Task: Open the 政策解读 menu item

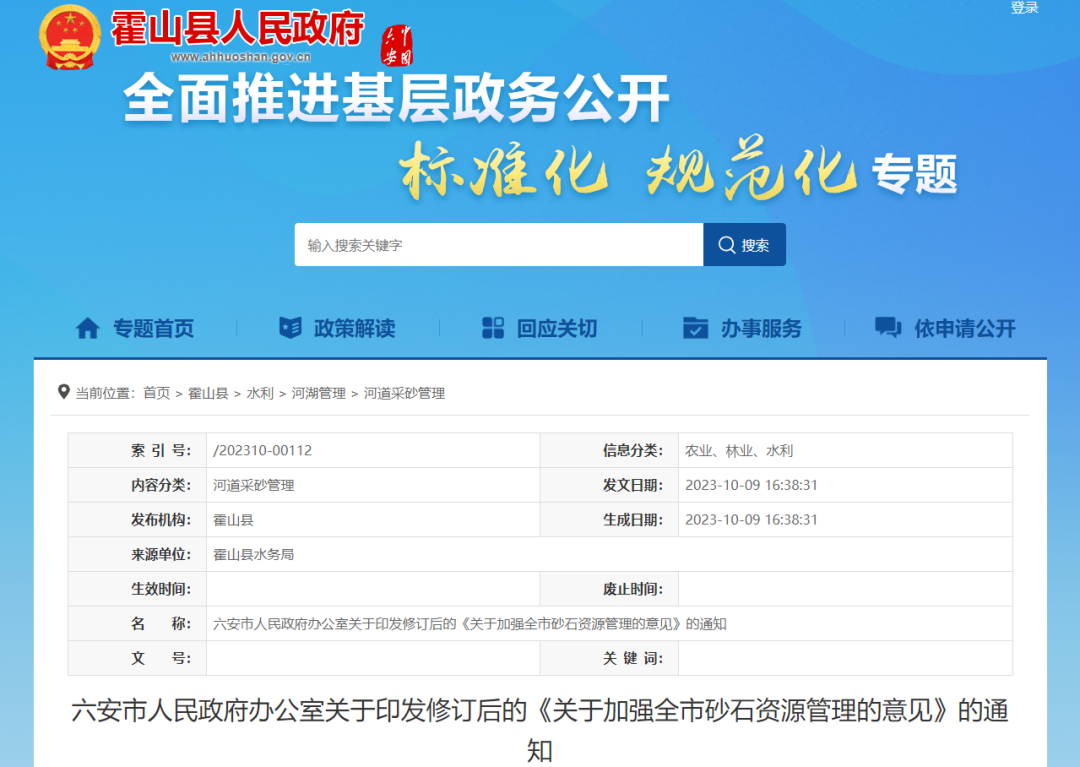Action: coord(354,328)
